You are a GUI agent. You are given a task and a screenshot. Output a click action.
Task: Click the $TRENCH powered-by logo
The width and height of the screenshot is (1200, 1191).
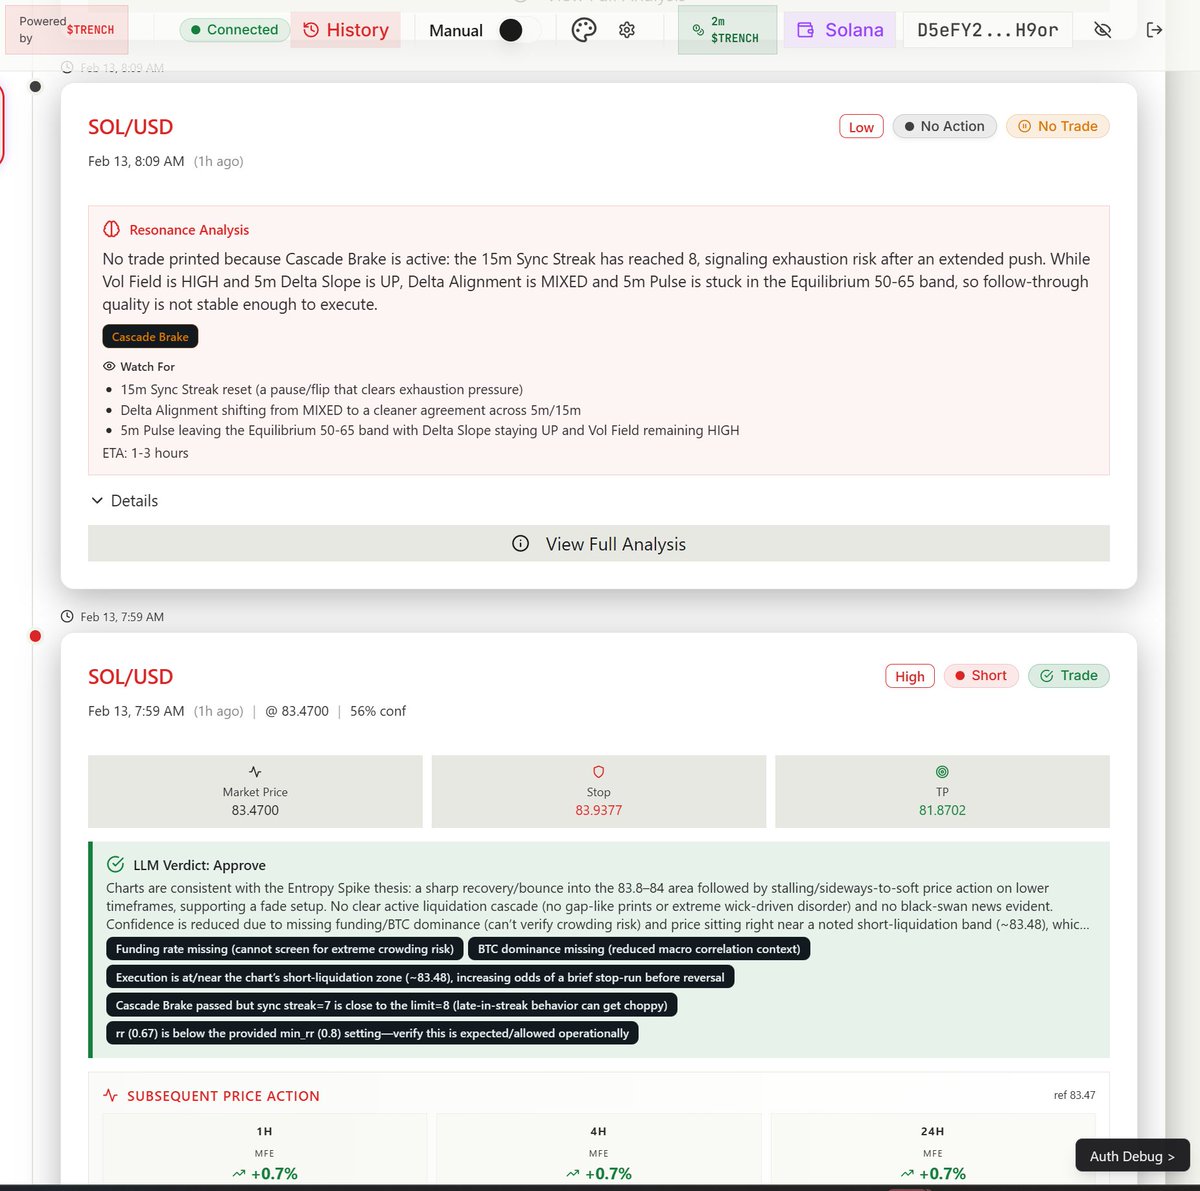(90, 30)
